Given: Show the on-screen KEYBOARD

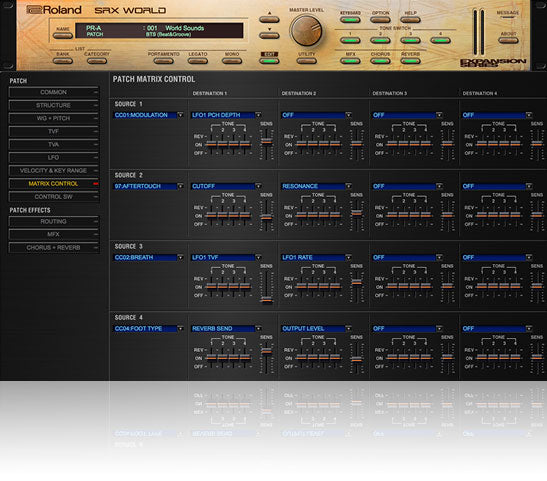Looking at the screenshot, I should pyautogui.click(x=350, y=20).
